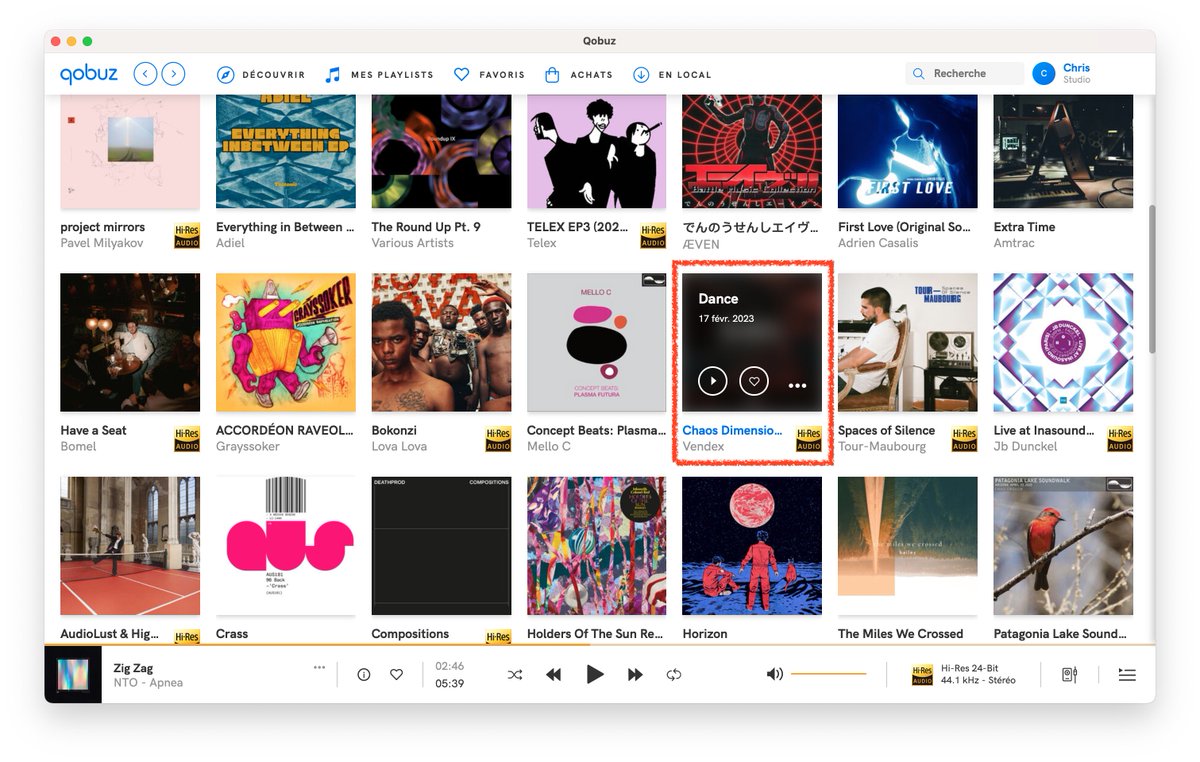
Task: Open the track options three-dot menu in player
Action: pos(319,668)
